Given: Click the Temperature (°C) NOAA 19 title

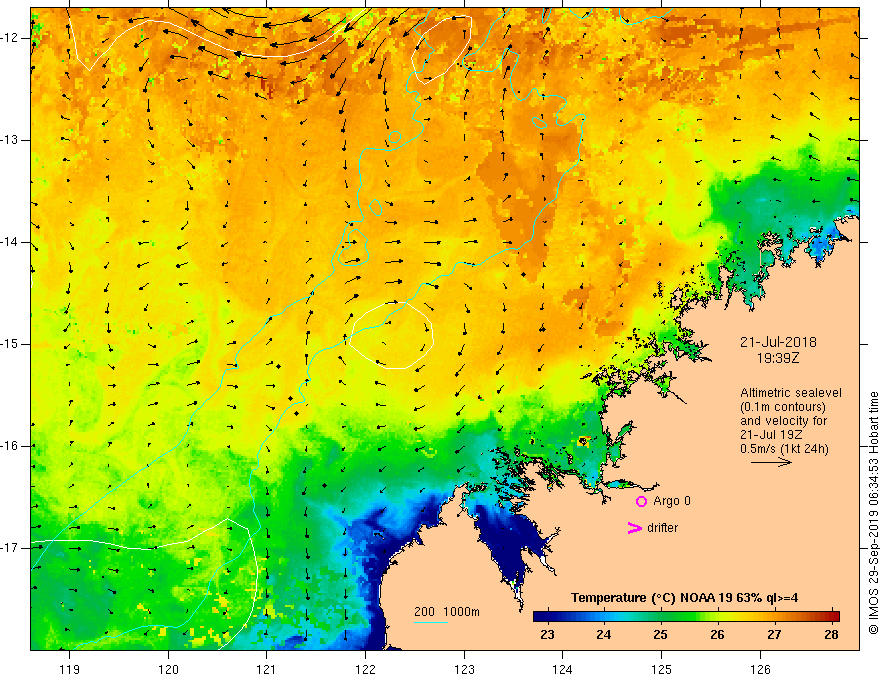Looking at the screenshot, I should point(684,598).
